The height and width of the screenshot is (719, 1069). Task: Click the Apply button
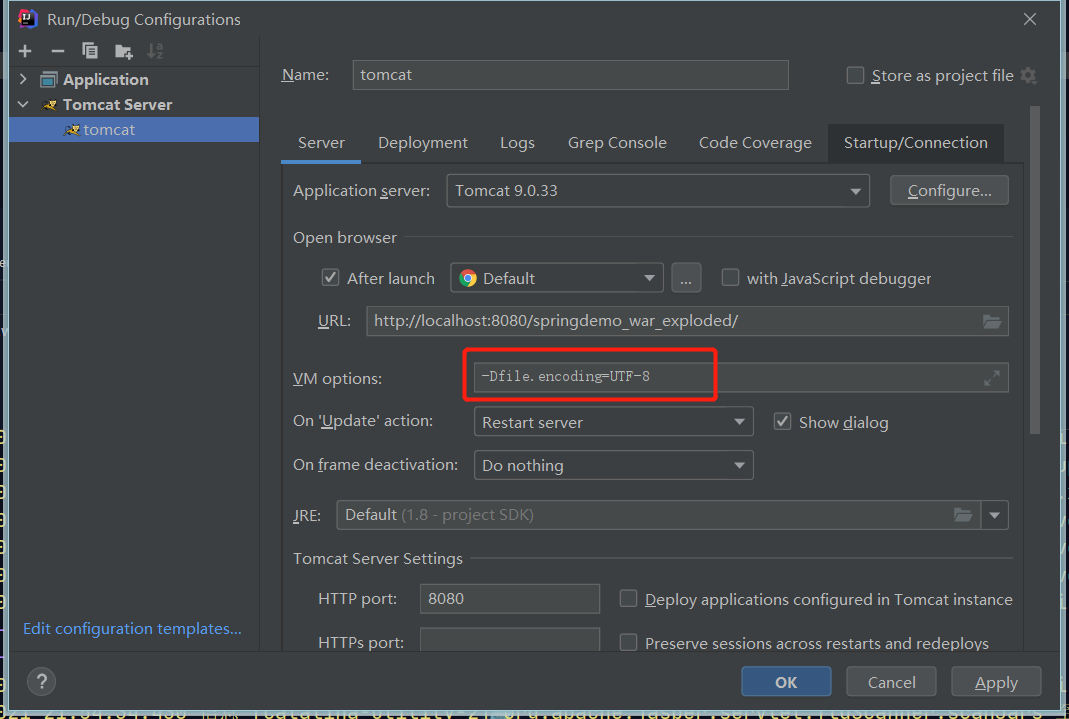(x=996, y=682)
